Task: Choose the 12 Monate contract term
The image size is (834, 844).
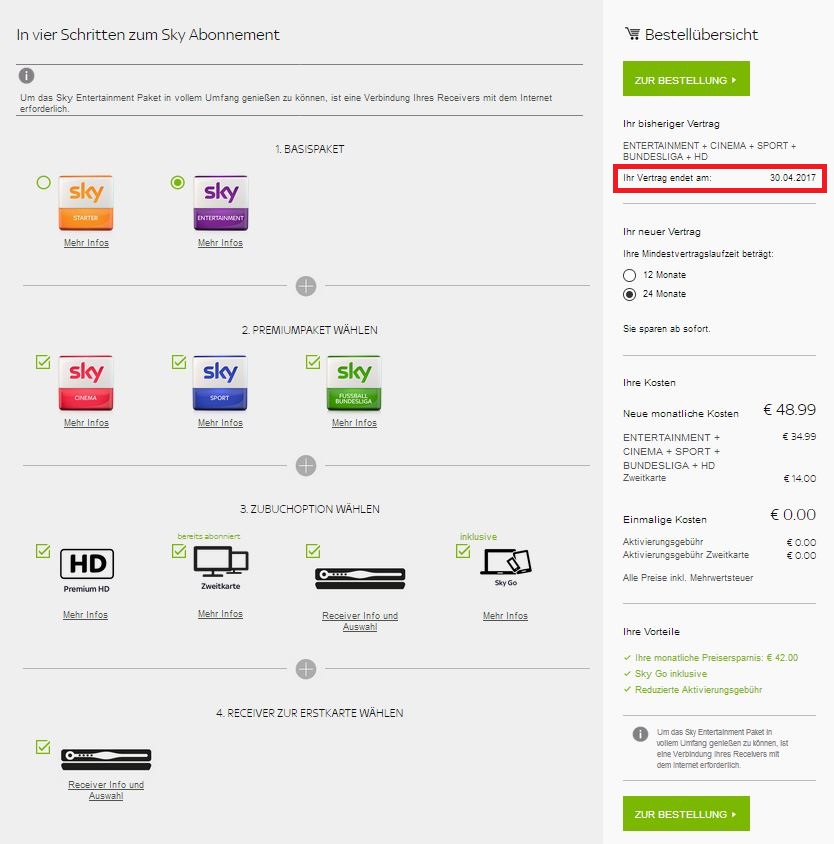Action: point(629,276)
